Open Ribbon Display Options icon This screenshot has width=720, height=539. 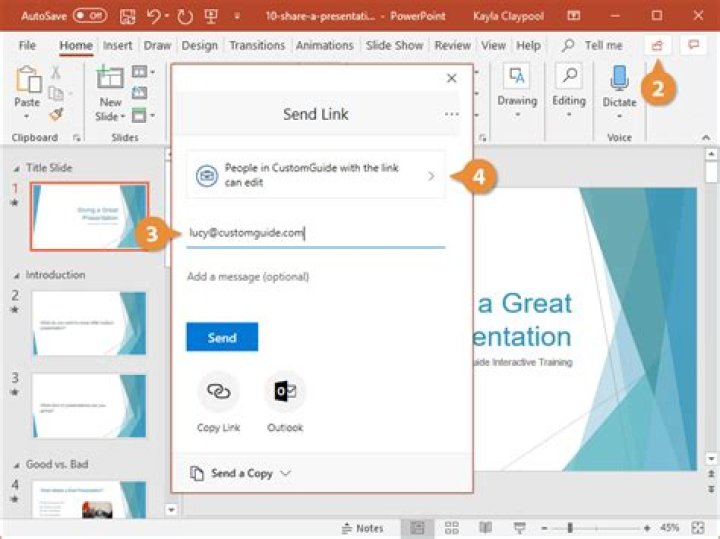574,16
